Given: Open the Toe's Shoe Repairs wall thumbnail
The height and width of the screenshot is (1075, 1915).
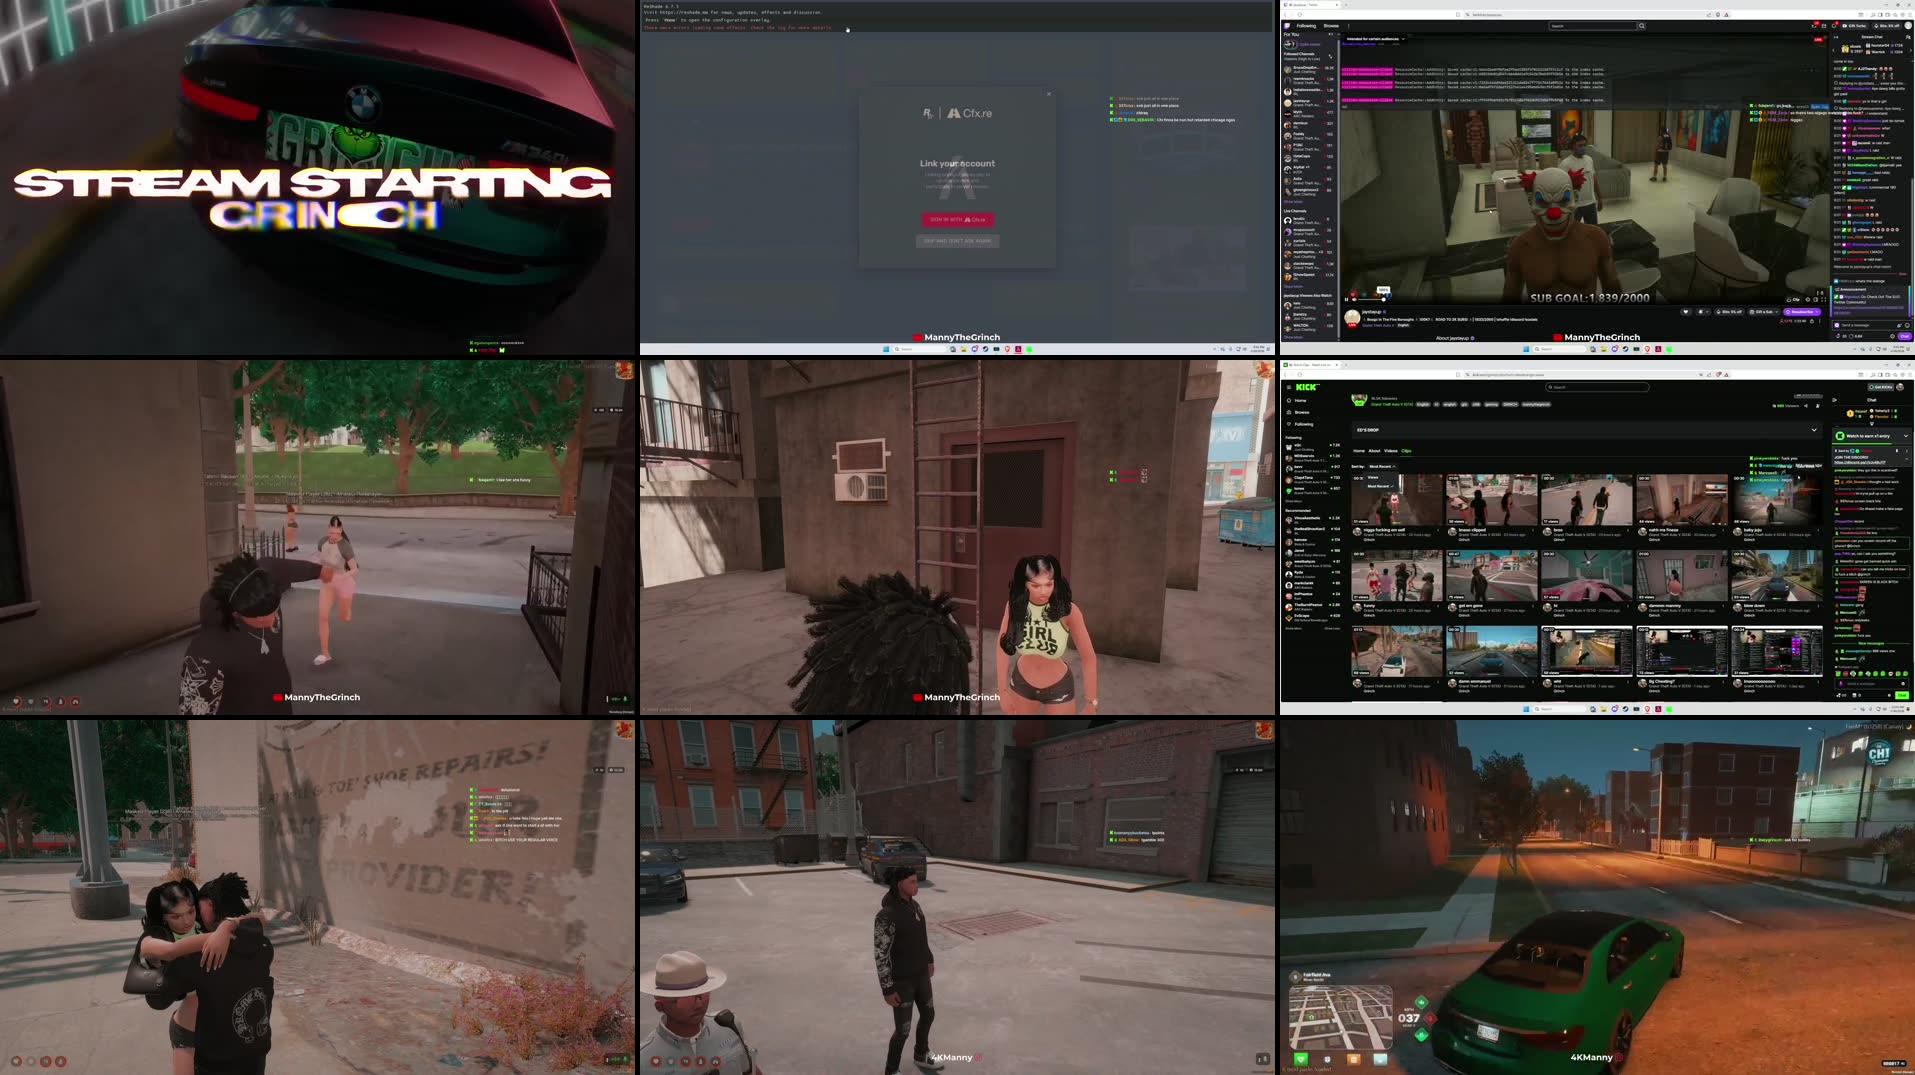Looking at the screenshot, I should [318, 897].
